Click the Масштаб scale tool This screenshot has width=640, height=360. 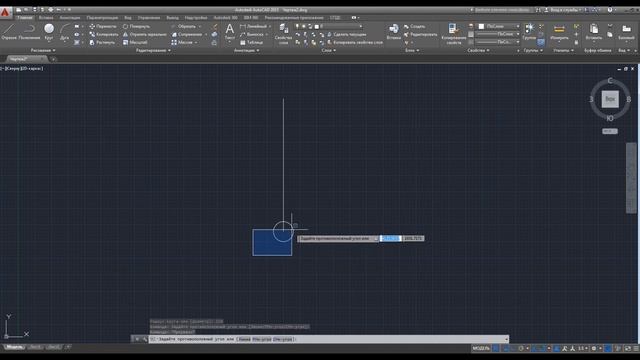135,42
